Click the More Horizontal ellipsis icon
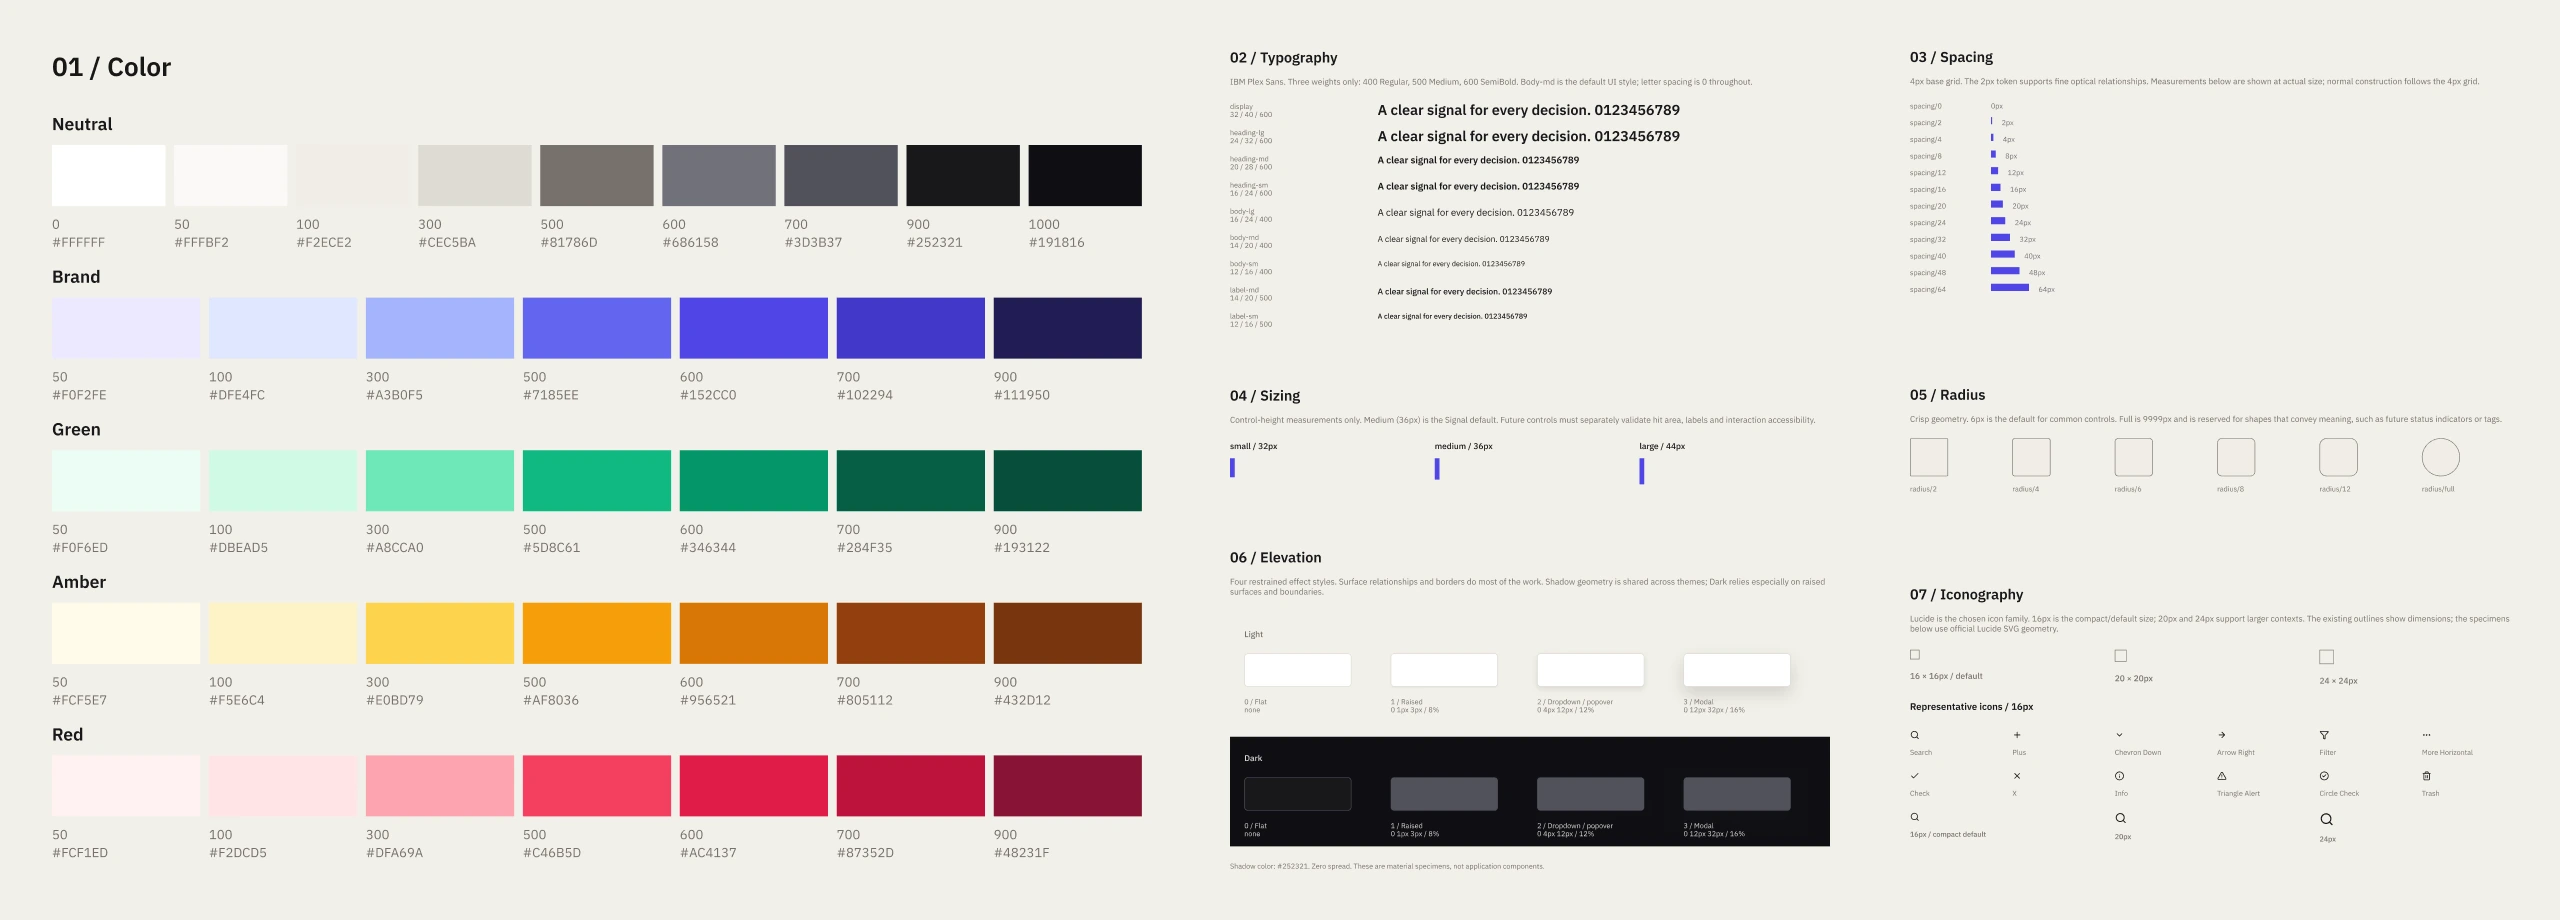 [2426, 735]
